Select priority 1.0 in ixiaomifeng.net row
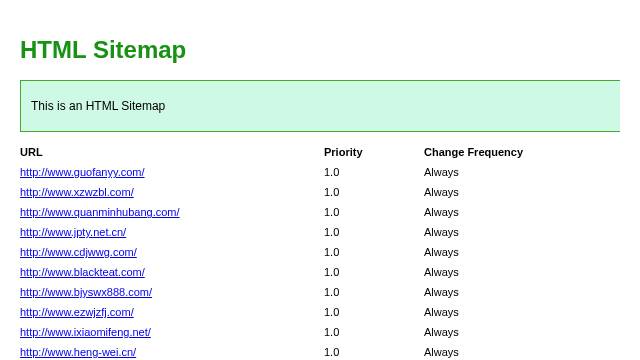Screen dimensions: 640x360 coord(331,332)
